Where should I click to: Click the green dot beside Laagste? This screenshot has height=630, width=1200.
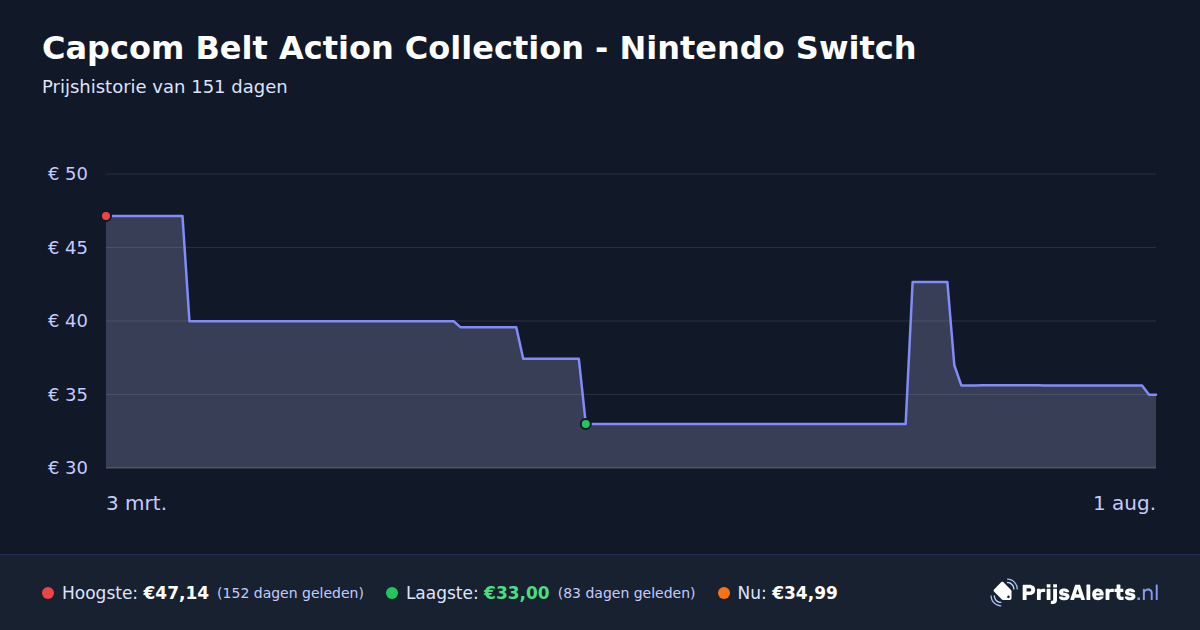392,593
